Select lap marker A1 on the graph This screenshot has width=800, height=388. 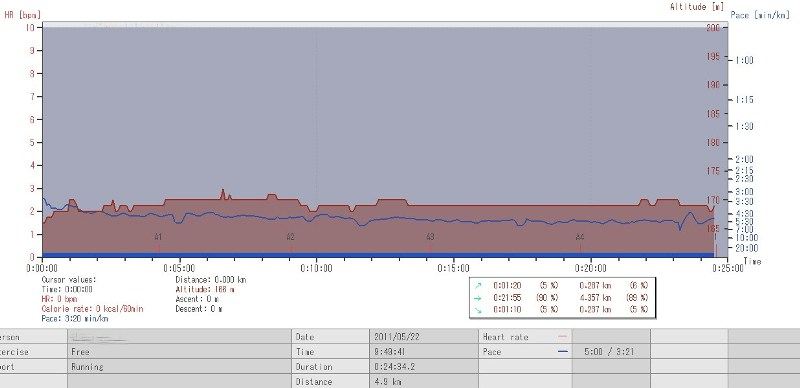pos(158,237)
